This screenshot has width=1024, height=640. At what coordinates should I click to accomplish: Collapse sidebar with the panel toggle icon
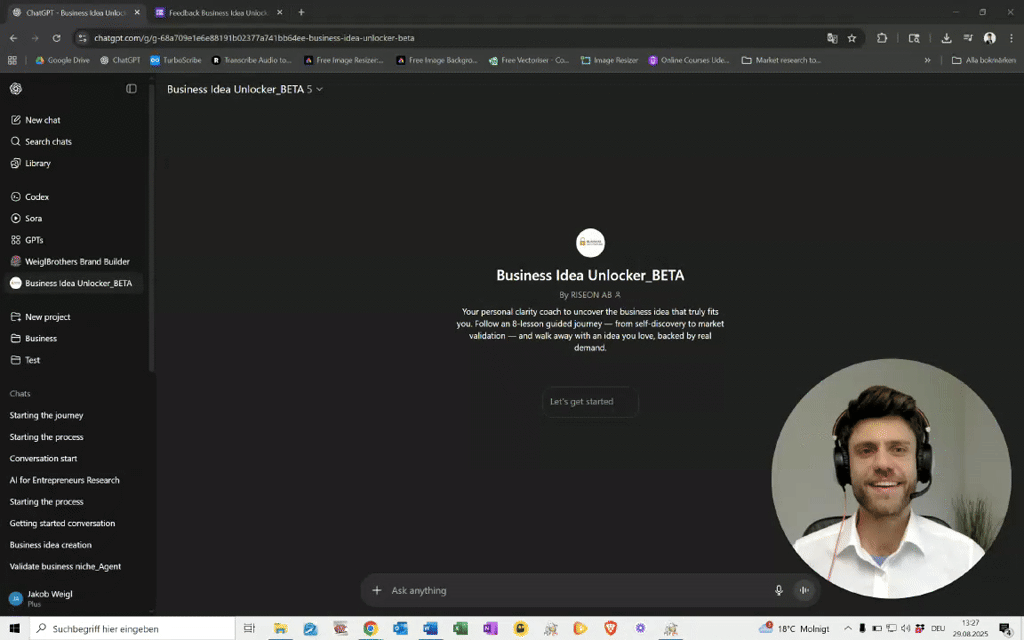click(x=131, y=89)
